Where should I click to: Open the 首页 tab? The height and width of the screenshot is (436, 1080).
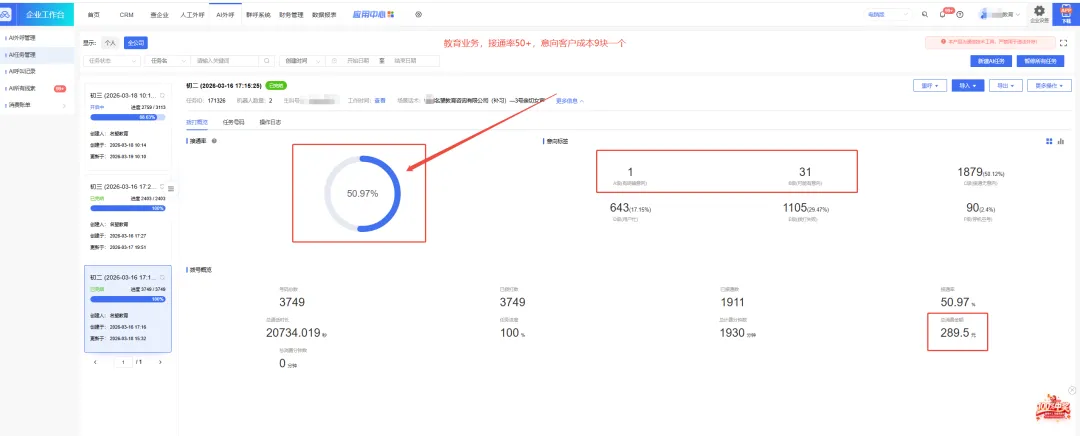(x=94, y=14)
